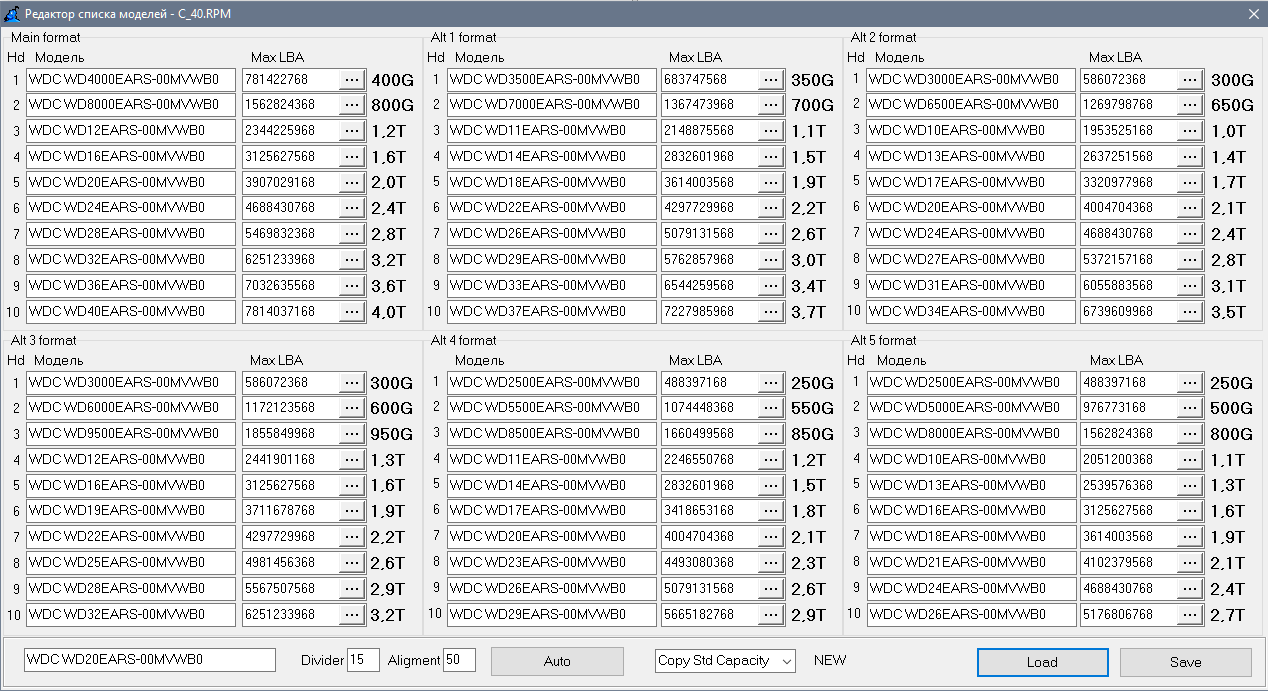
Task: Click the Main format model field WDC WD4000EARS-00MVWB0
Action: click(131, 79)
